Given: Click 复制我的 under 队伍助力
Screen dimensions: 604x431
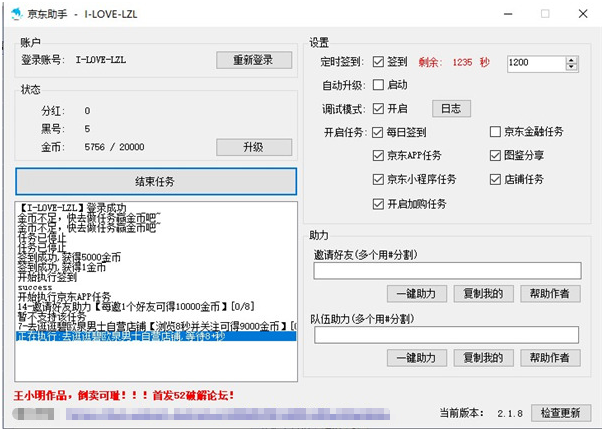Looking at the screenshot, I should point(484,358).
